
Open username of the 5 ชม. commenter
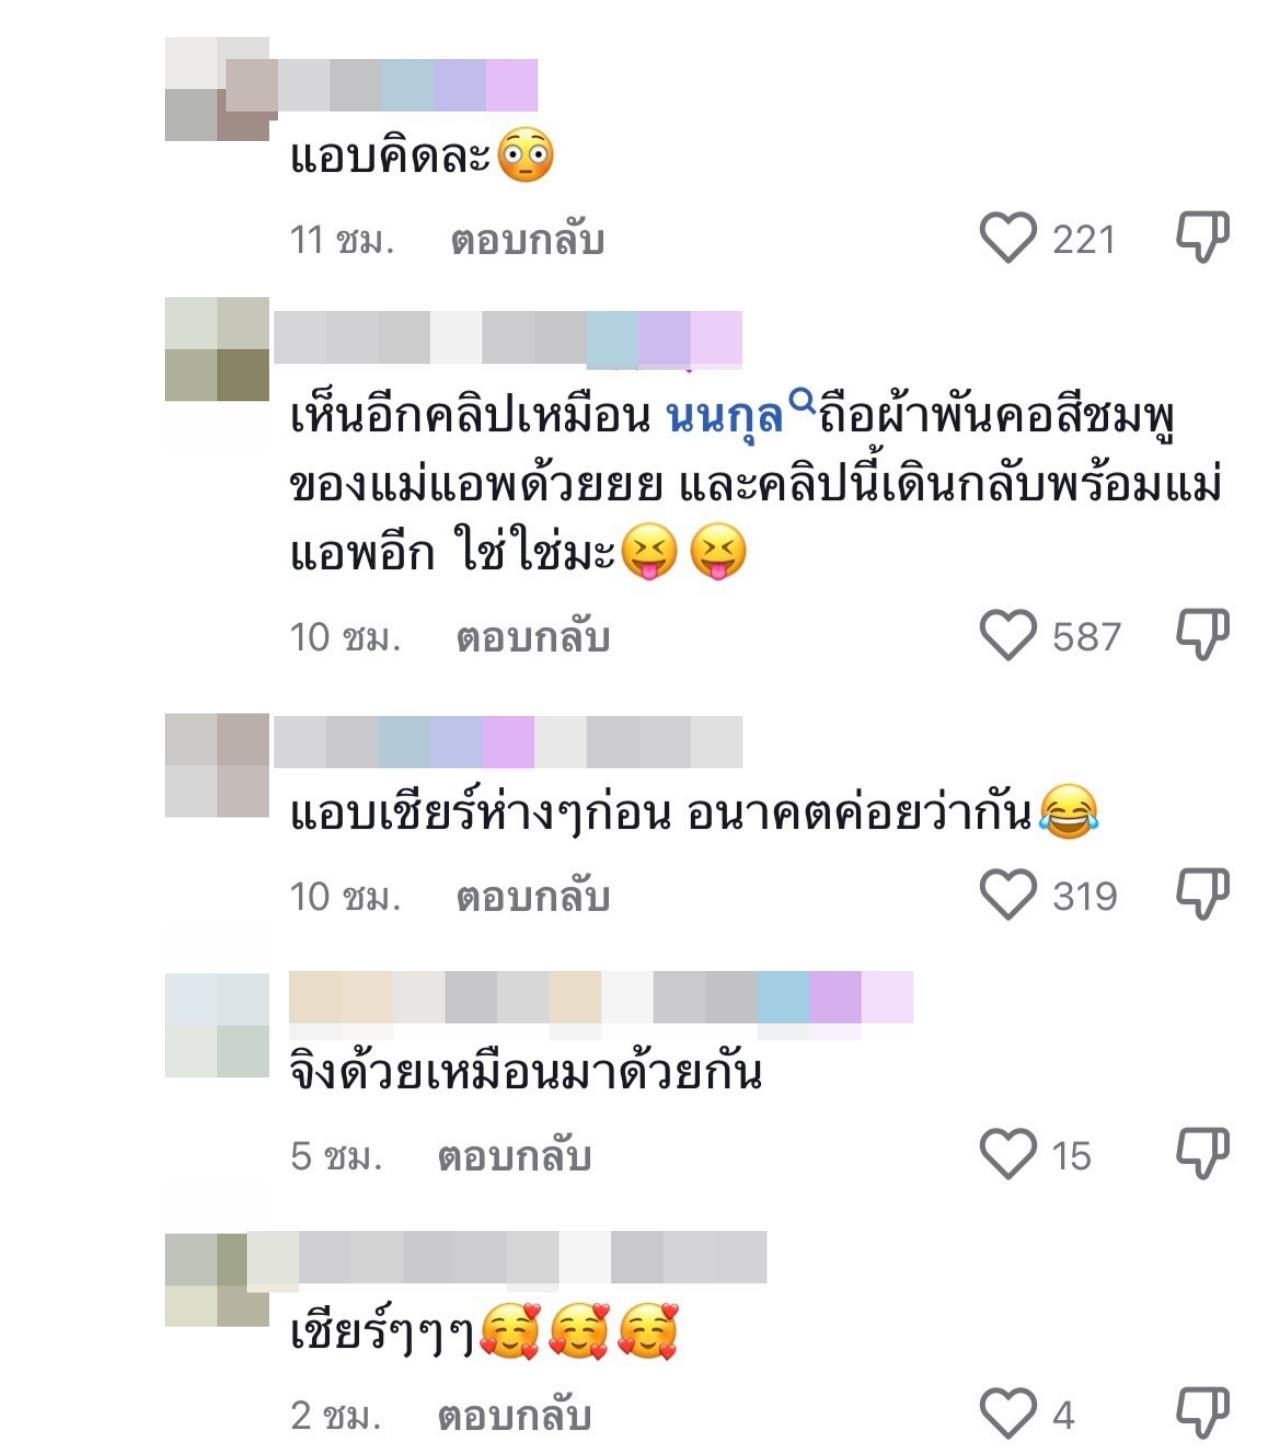601,997
